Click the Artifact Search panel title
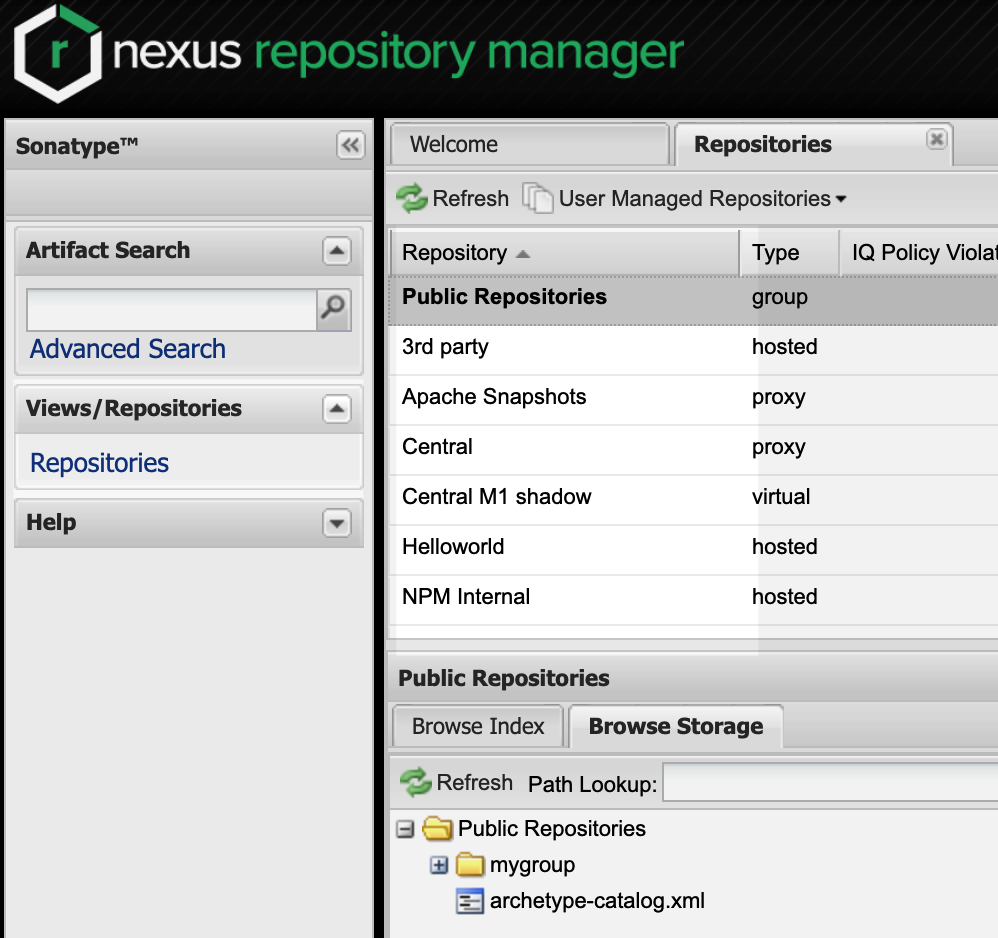 pyautogui.click(x=108, y=250)
